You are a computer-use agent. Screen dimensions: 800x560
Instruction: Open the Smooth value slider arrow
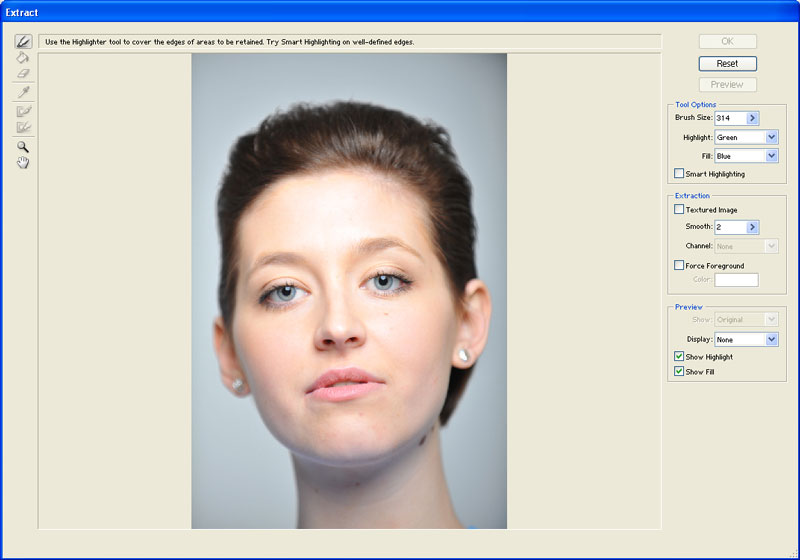click(753, 228)
